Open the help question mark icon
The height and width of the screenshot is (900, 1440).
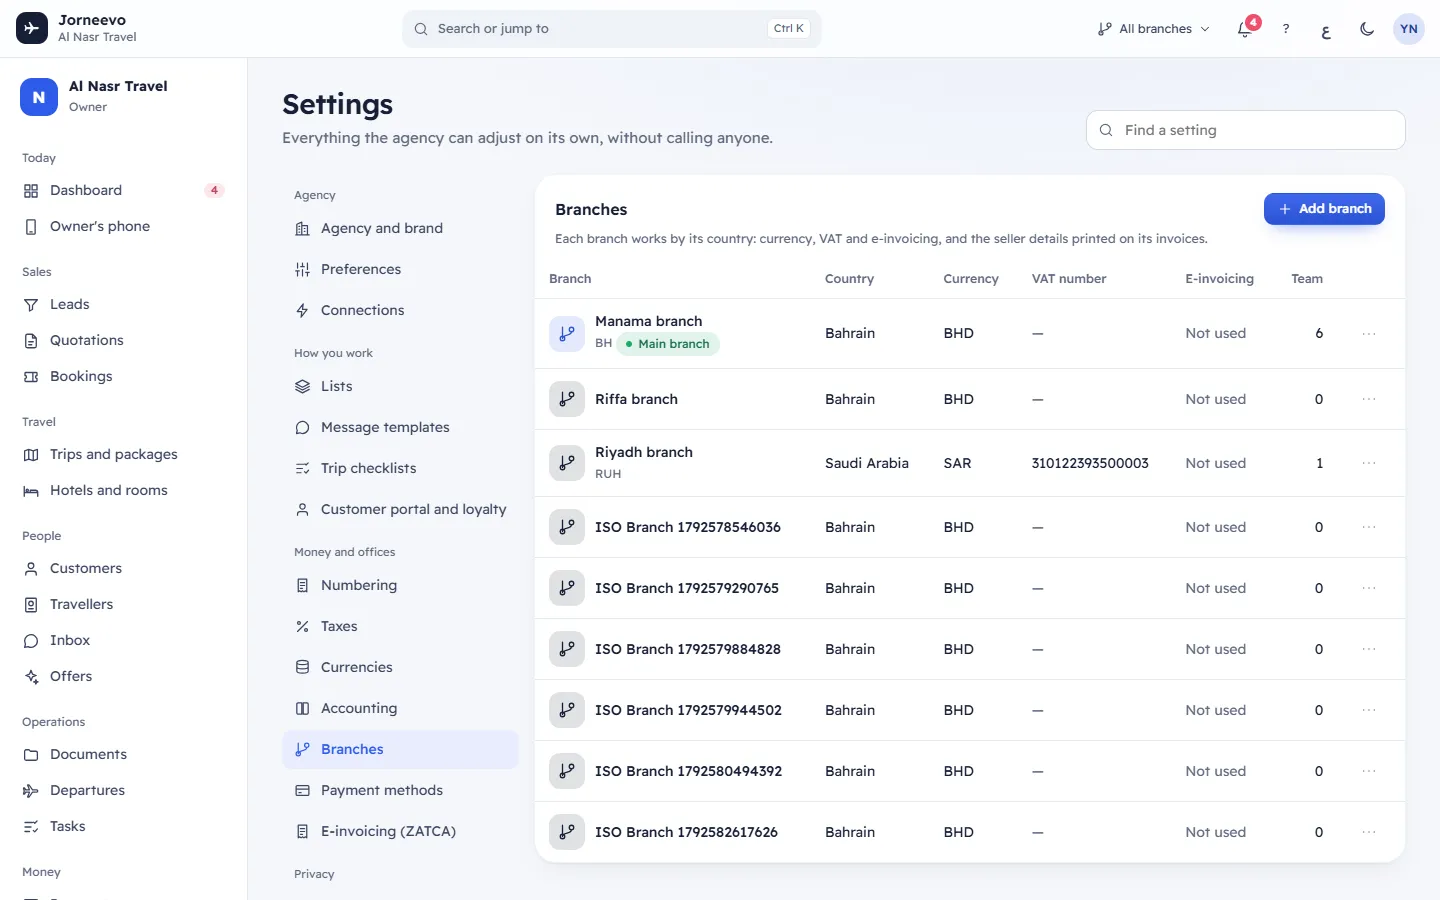click(1286, 29)
